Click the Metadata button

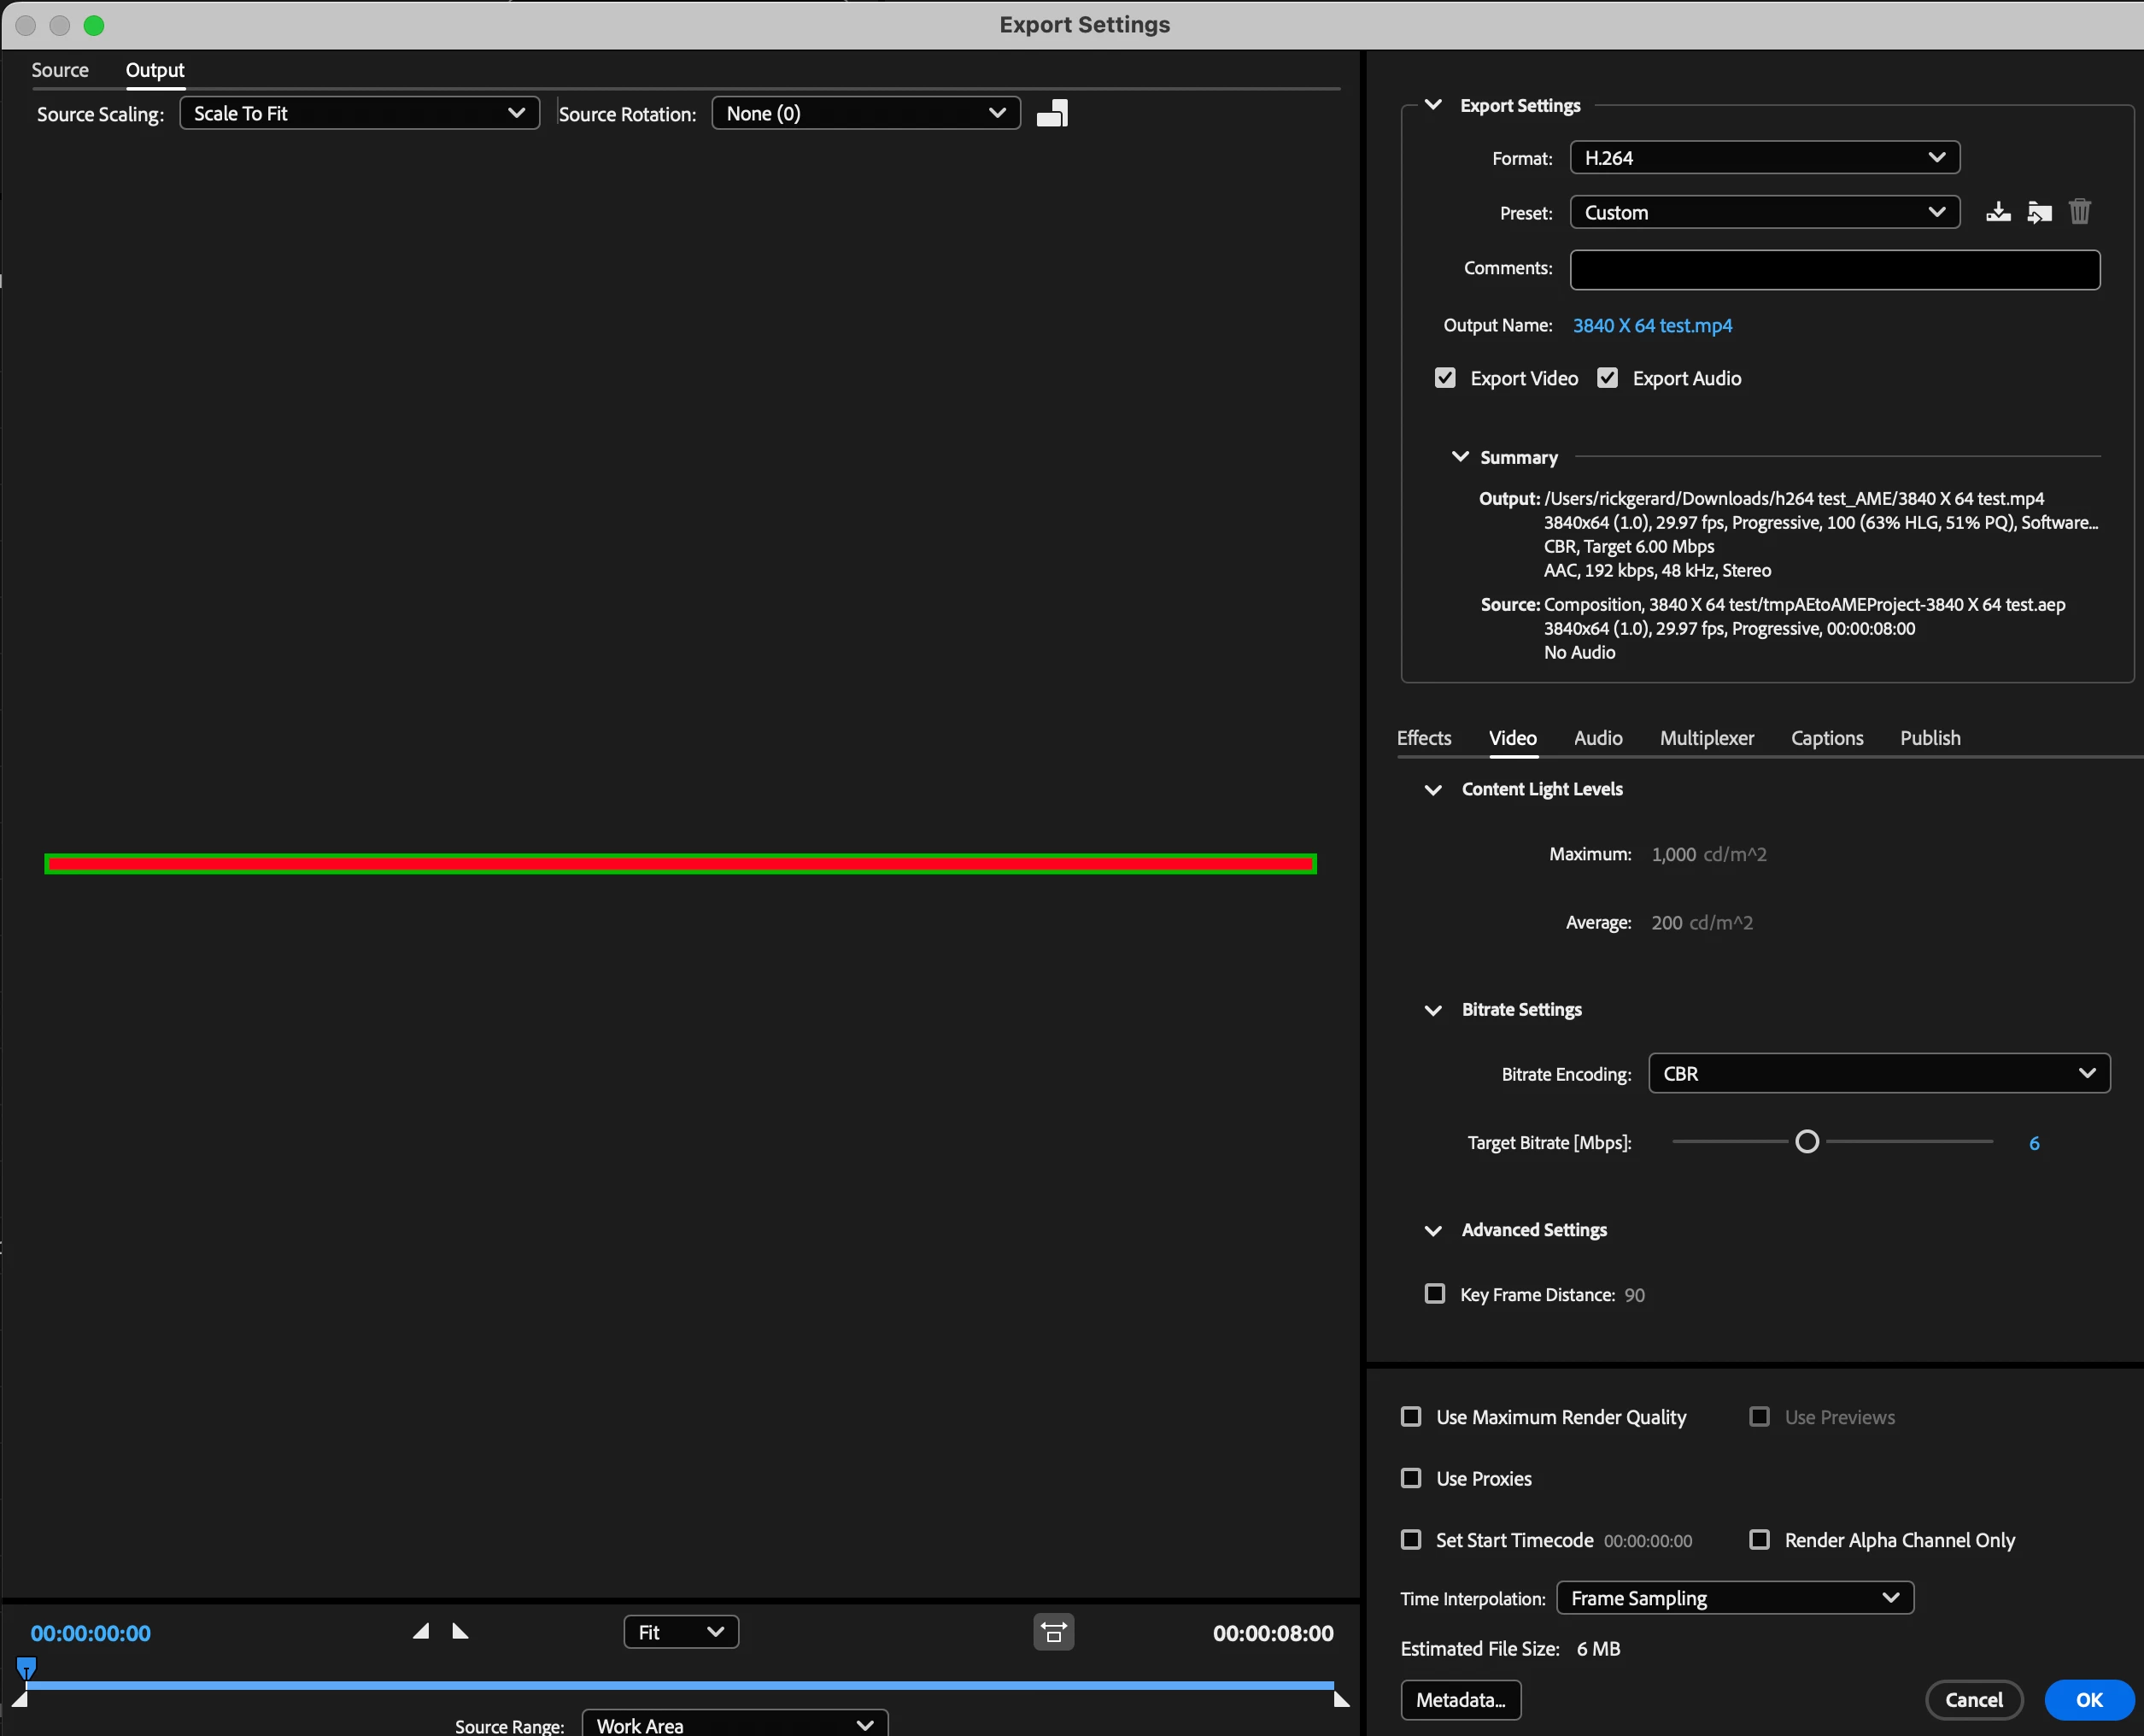tap(1460, 1700)
